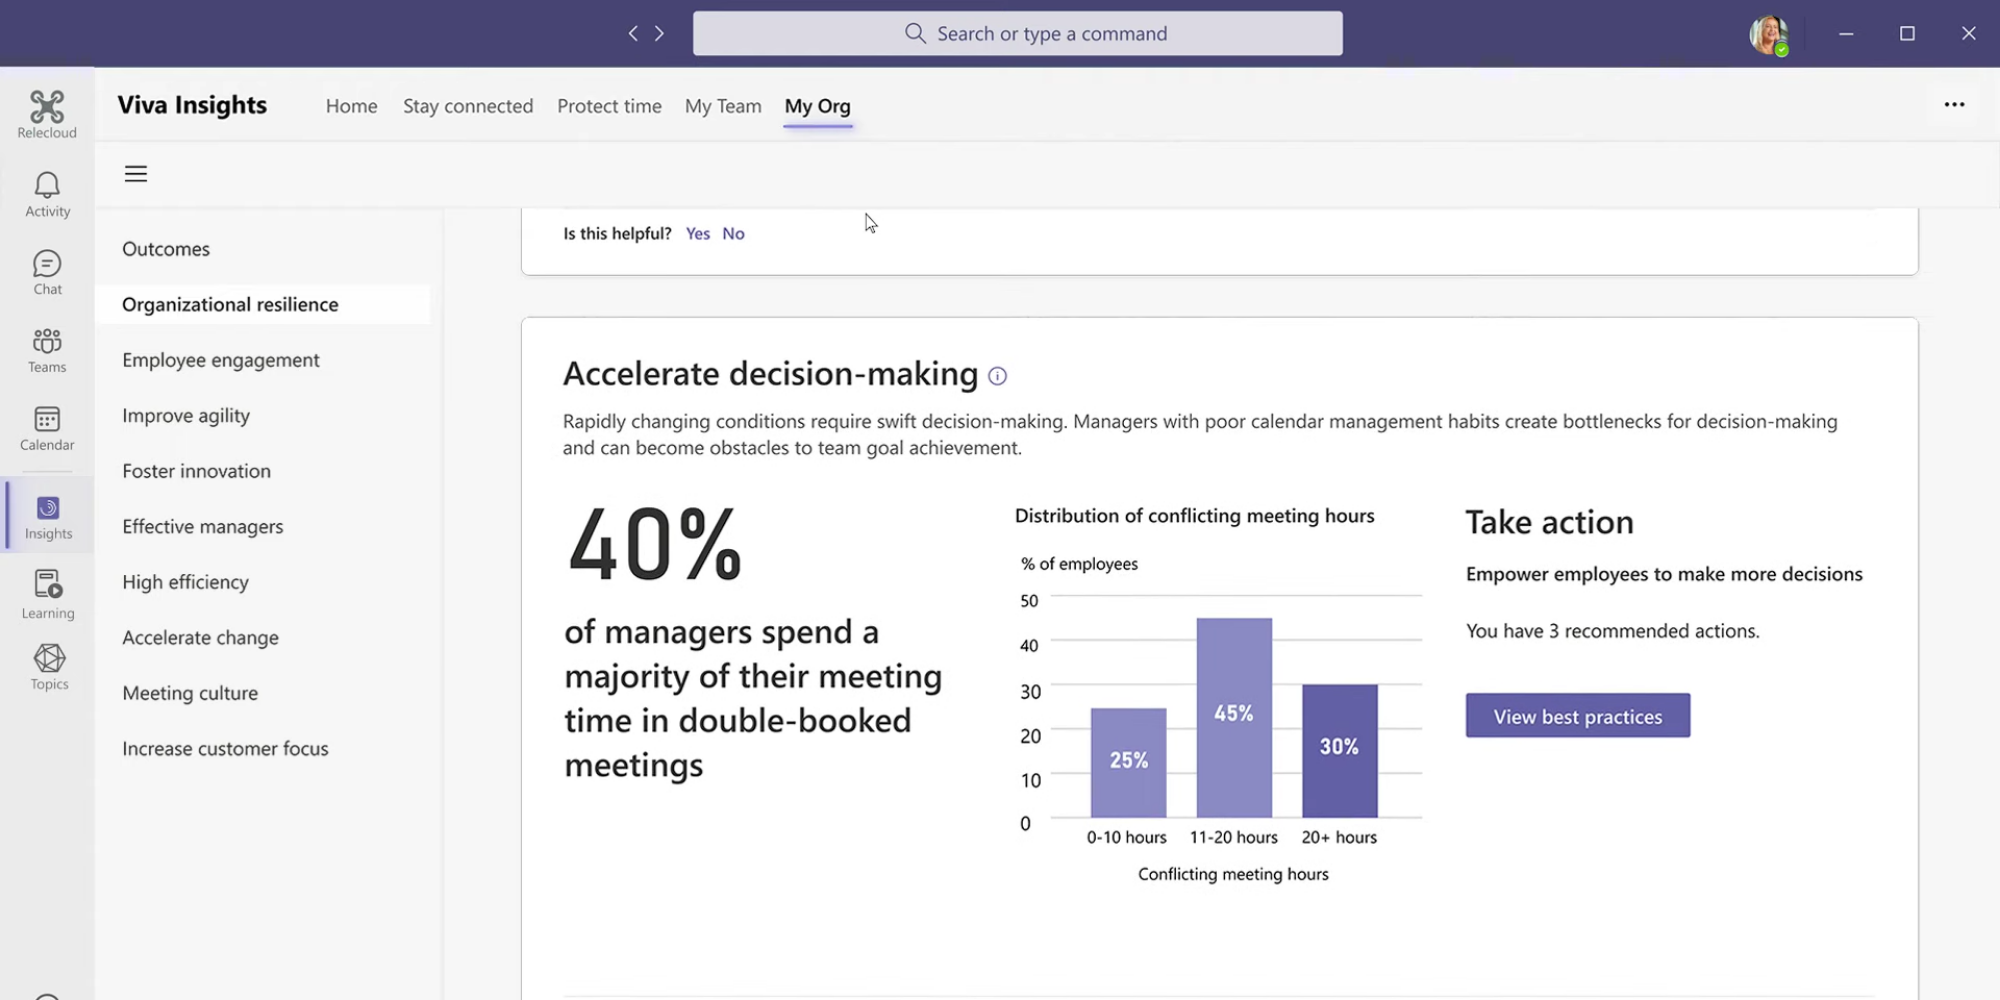Click info icon beside Accelerate decision-making

(x=997, y=376)
